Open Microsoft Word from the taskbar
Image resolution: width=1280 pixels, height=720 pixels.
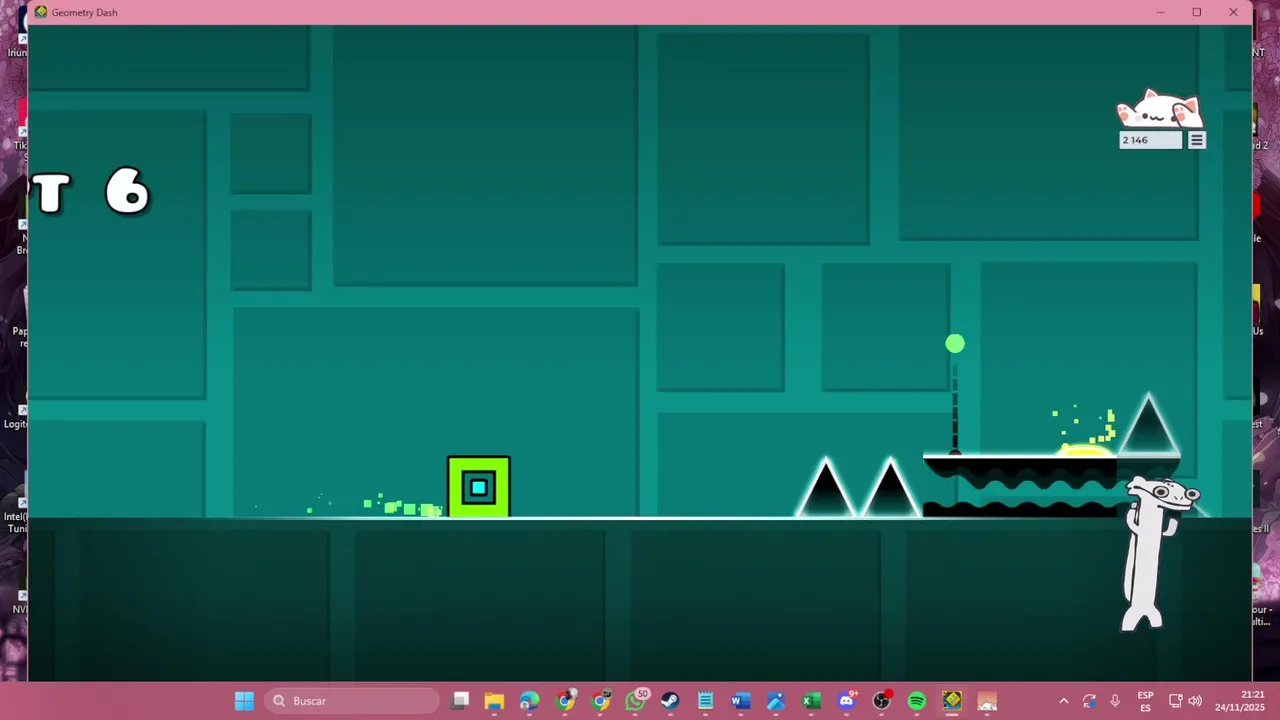click(740, 701)
